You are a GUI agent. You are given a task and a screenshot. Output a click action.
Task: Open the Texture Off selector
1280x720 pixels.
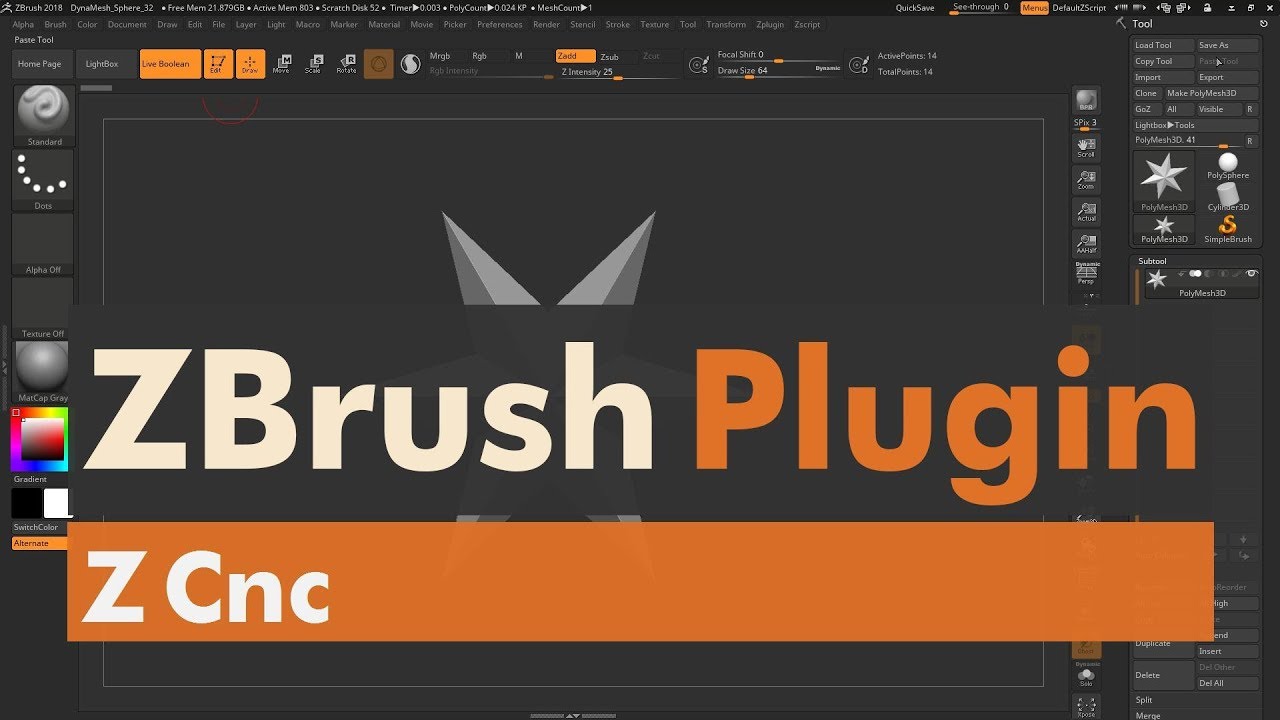[x=43, y=308]
